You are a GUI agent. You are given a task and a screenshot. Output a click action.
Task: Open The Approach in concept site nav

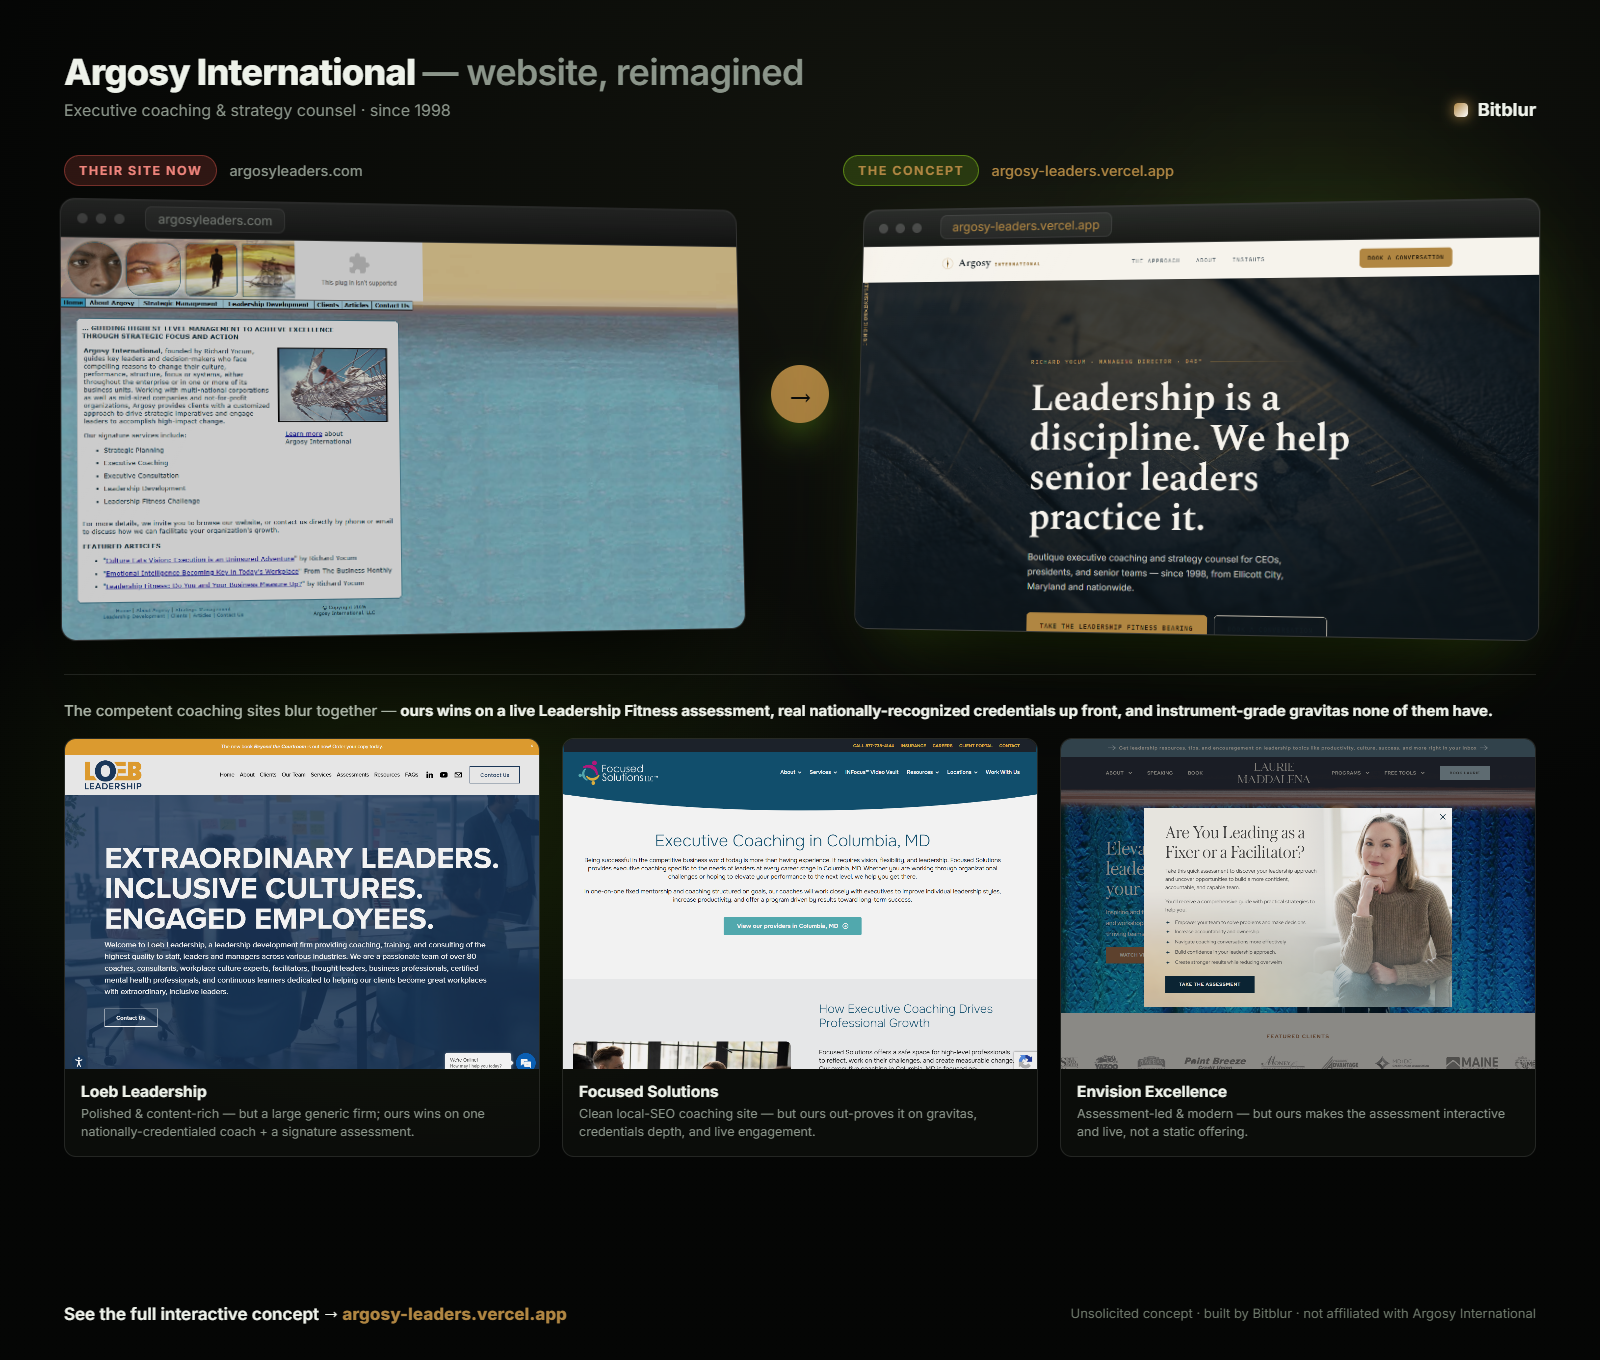click(1156, 260)
